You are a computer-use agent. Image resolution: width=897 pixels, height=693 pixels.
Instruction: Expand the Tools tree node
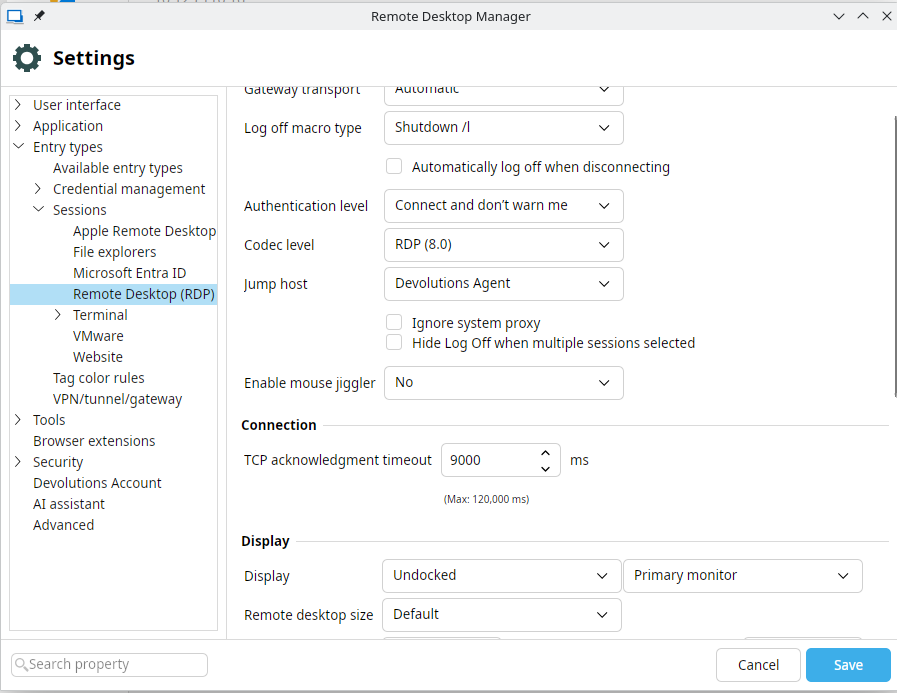[x=18, y=420]
